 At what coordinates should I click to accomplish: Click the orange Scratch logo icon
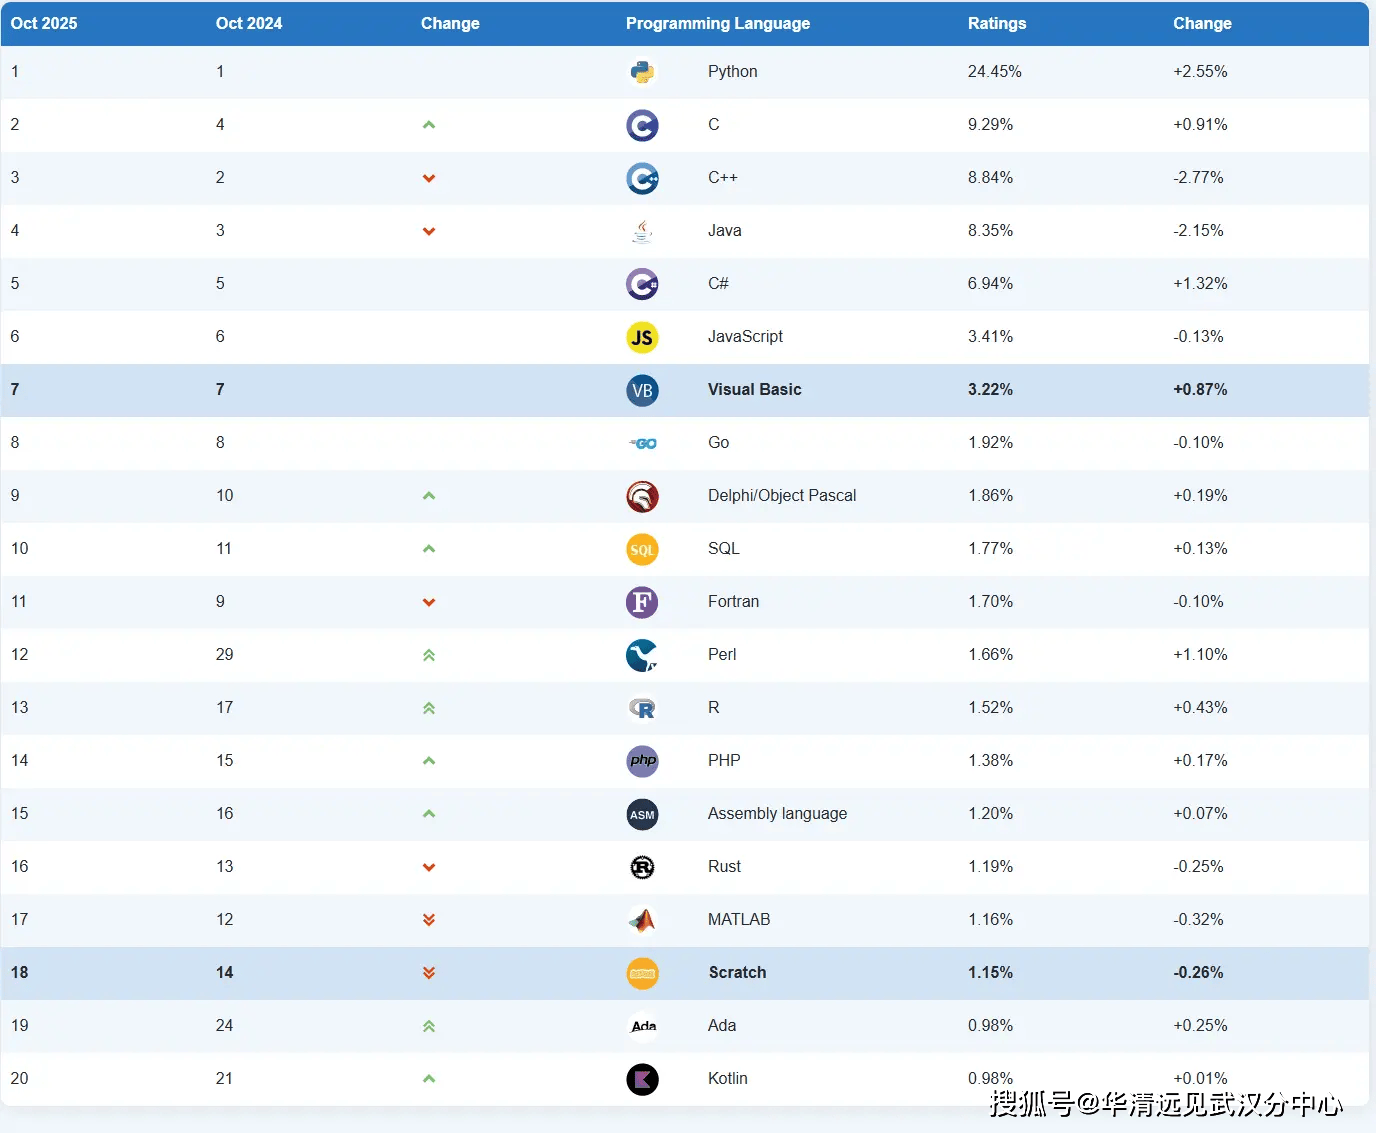642,973
